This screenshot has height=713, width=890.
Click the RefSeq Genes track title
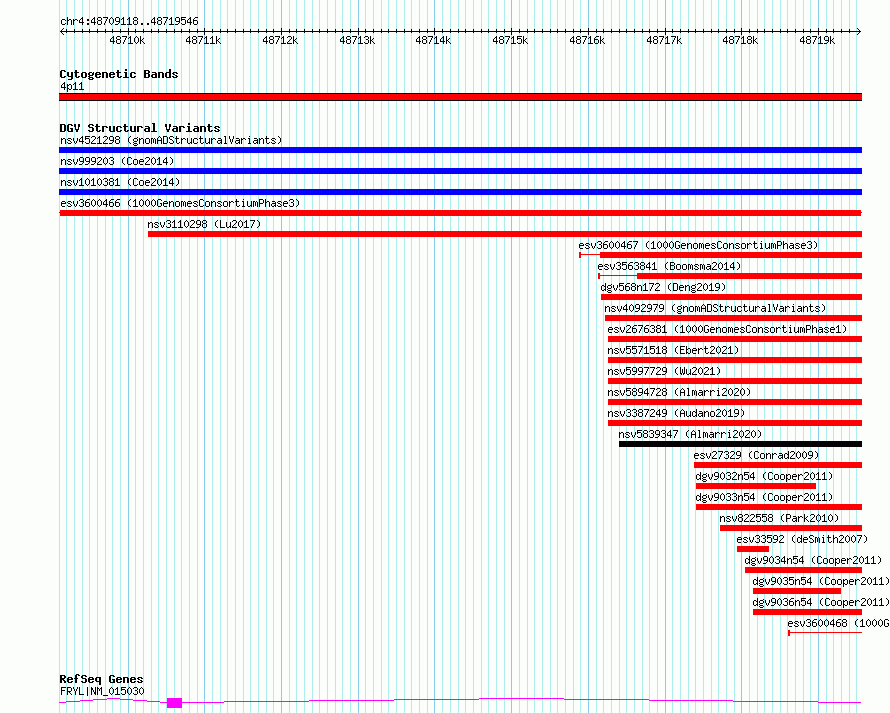[x=101, y=679]
